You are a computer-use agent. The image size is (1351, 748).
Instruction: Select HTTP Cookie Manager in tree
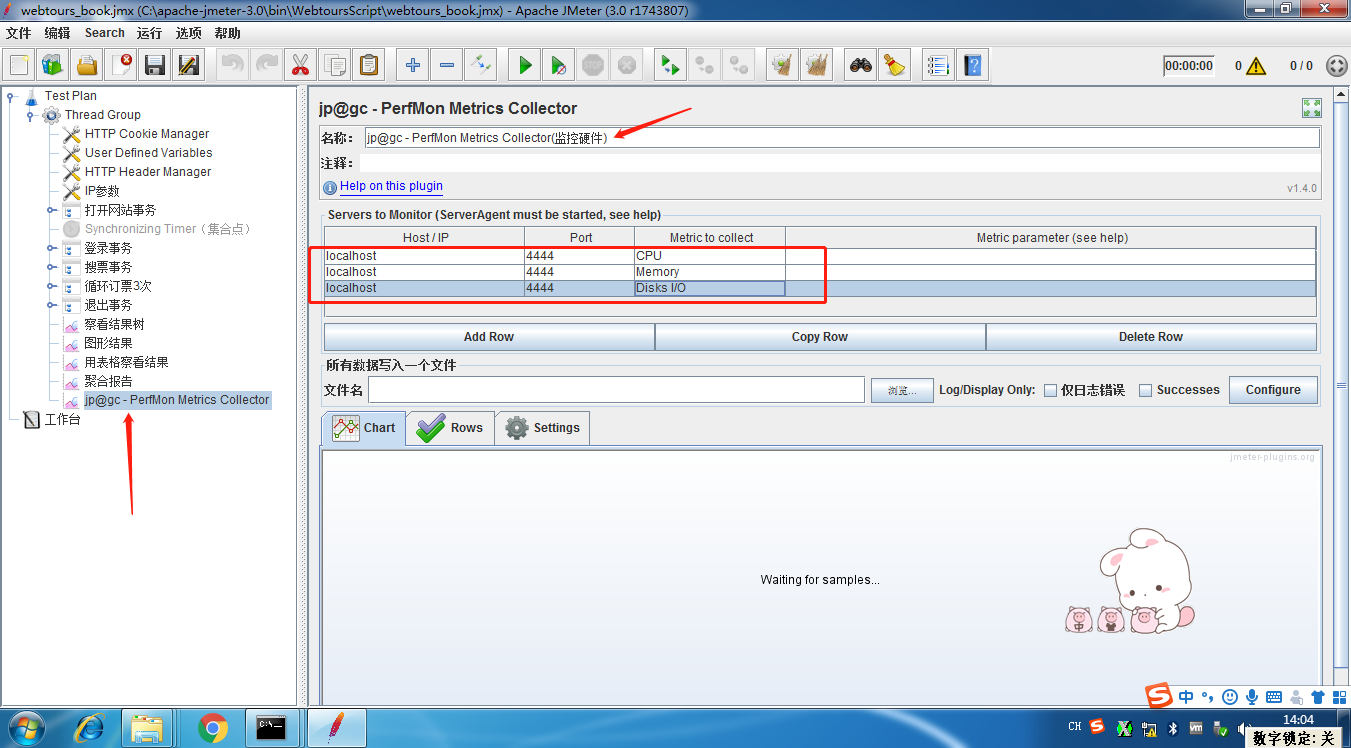[147, 134]
